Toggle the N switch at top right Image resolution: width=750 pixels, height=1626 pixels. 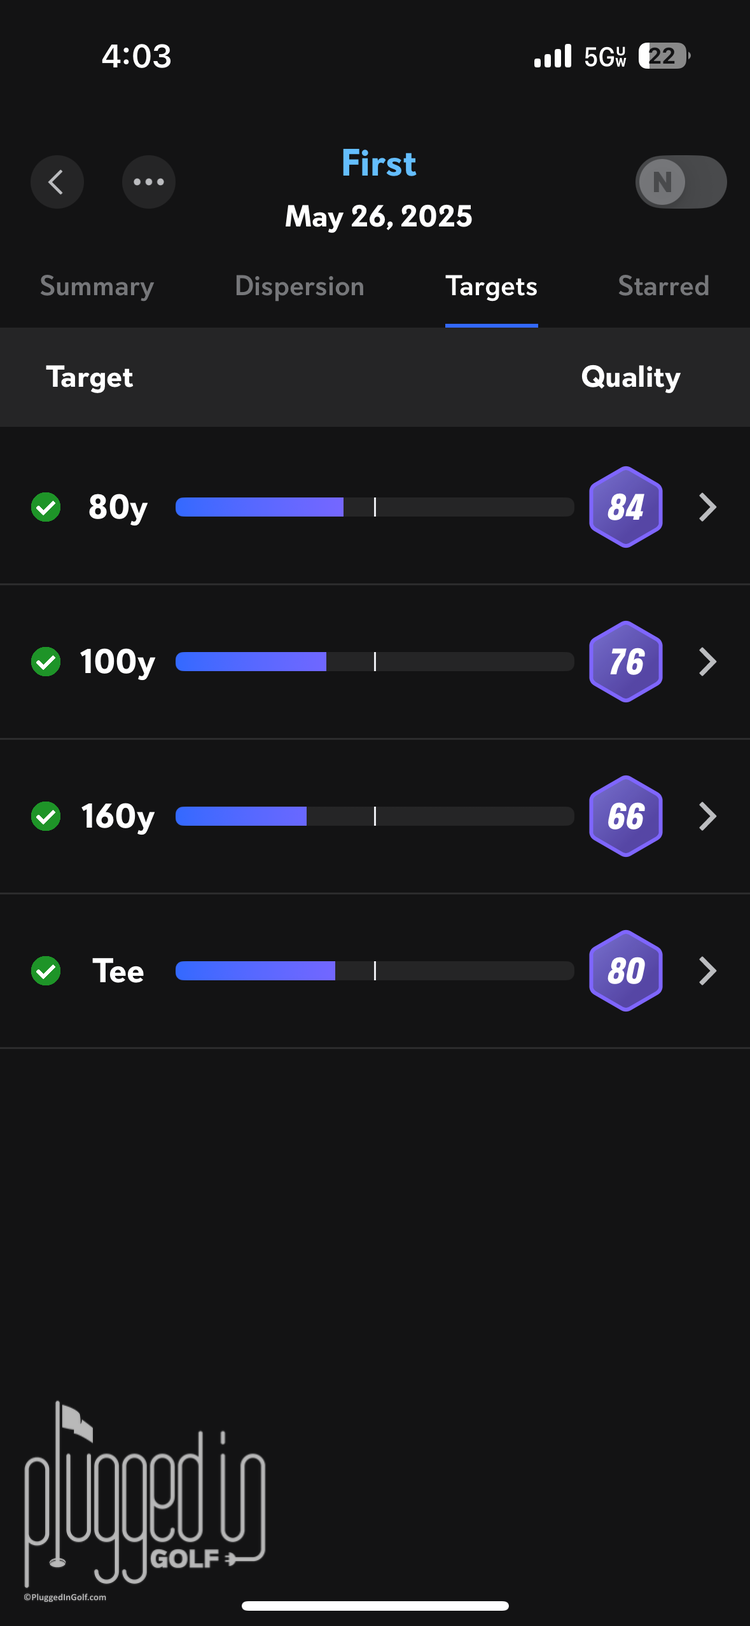coord(681,182)
